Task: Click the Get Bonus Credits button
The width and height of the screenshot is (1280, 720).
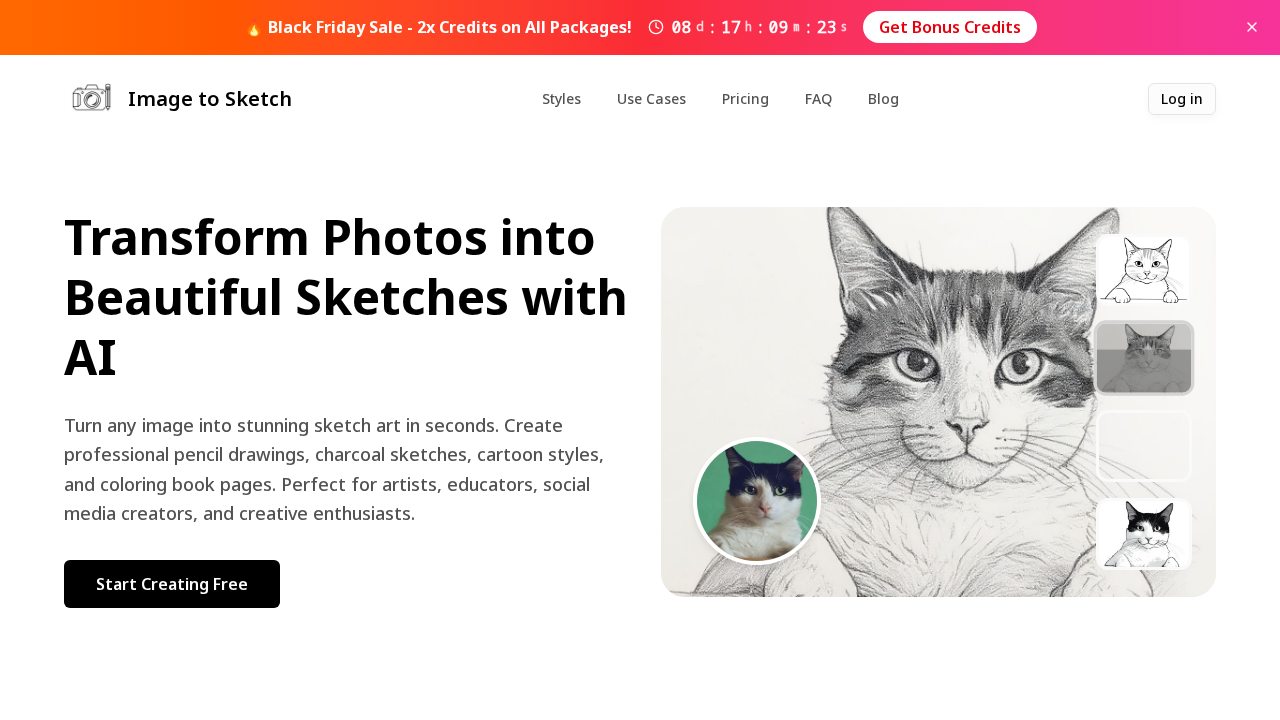Action: 949,26
